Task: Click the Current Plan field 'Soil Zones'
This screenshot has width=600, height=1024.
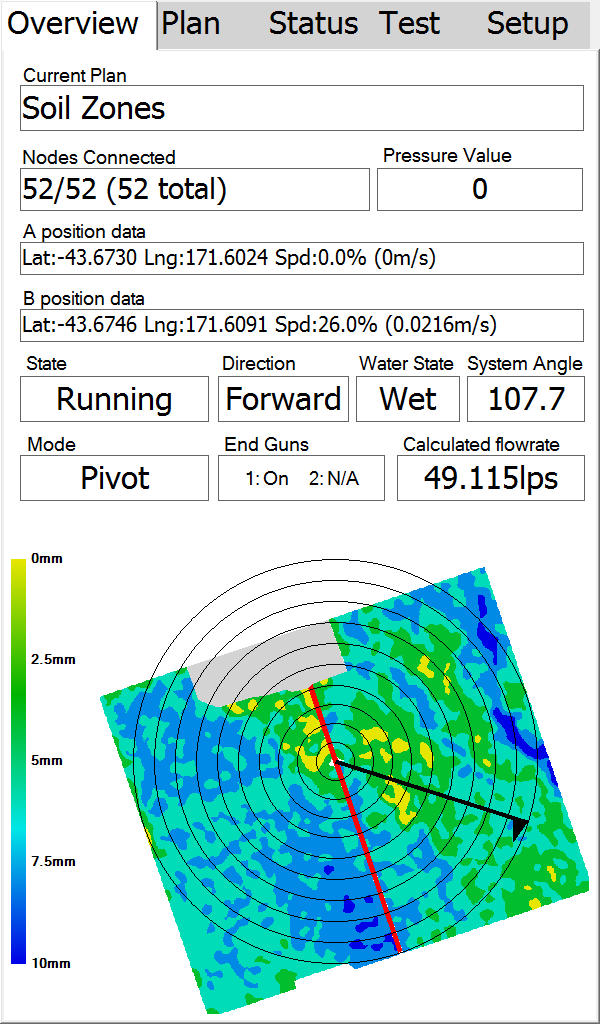Action: [x=302, y=108]
